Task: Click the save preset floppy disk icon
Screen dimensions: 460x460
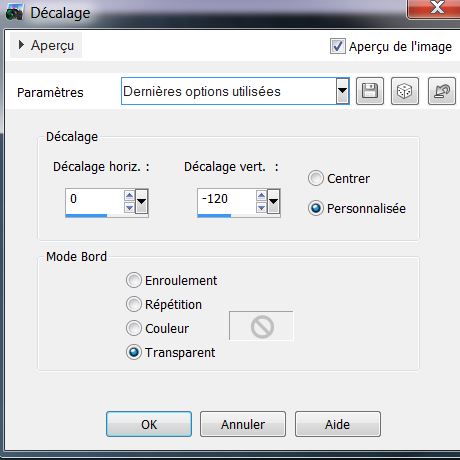Action: point(370,91)
